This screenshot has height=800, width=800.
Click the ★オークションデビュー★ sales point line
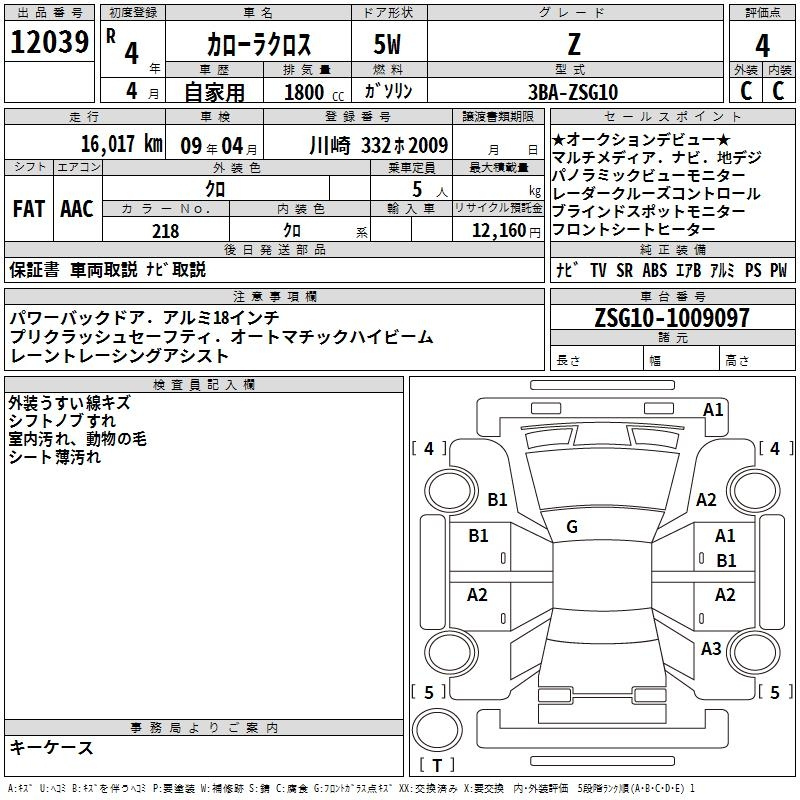pos(641,140)
